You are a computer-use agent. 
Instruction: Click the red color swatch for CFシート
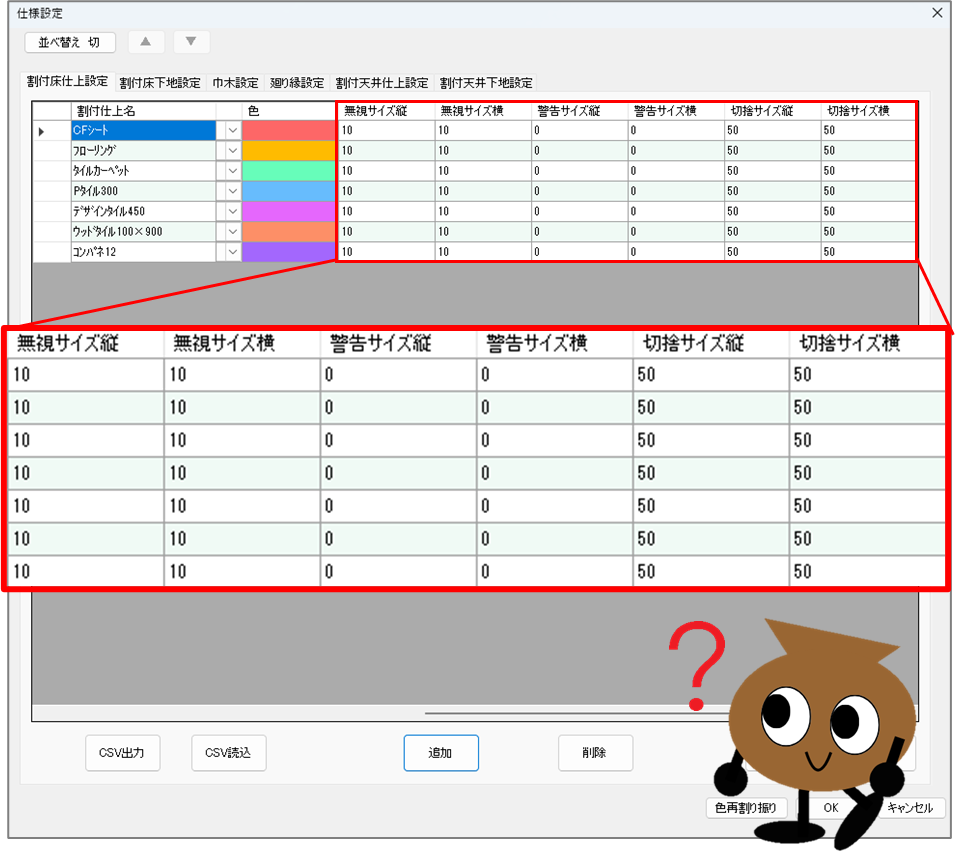288,131
